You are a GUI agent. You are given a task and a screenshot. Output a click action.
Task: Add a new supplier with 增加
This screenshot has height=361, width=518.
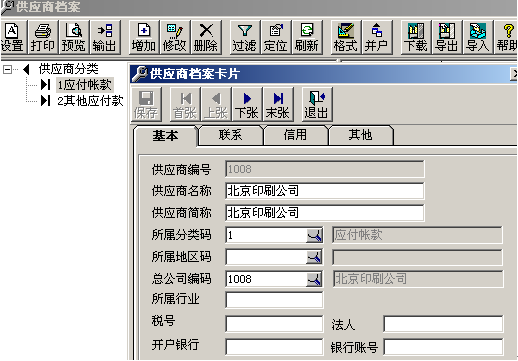click(144, 37)
